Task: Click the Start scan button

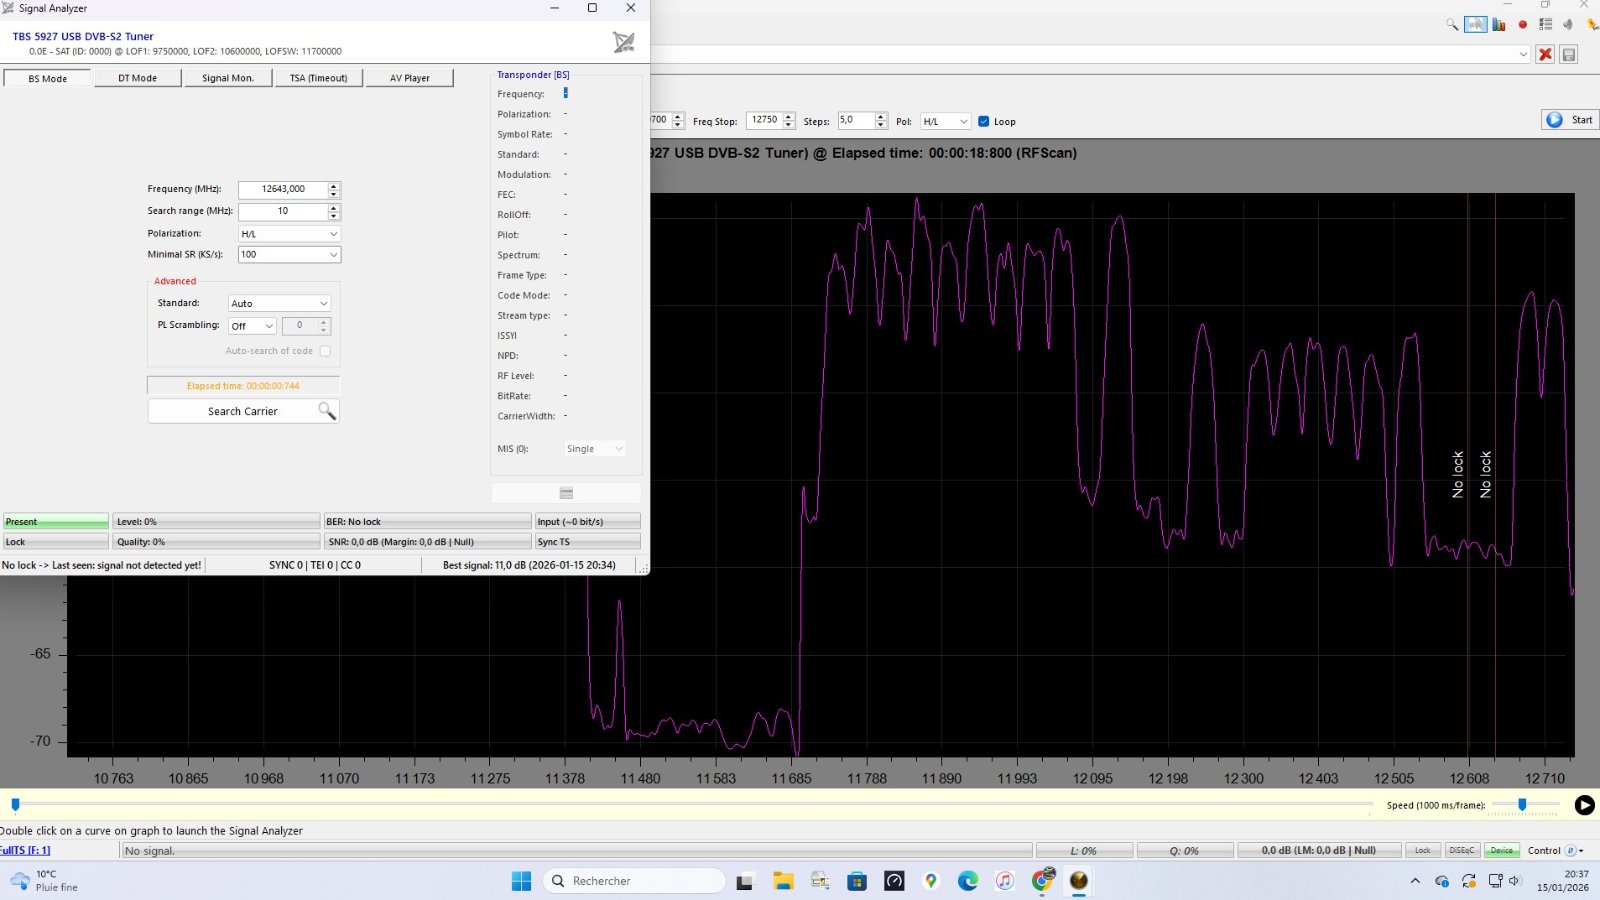Action: pos(1569,120)
